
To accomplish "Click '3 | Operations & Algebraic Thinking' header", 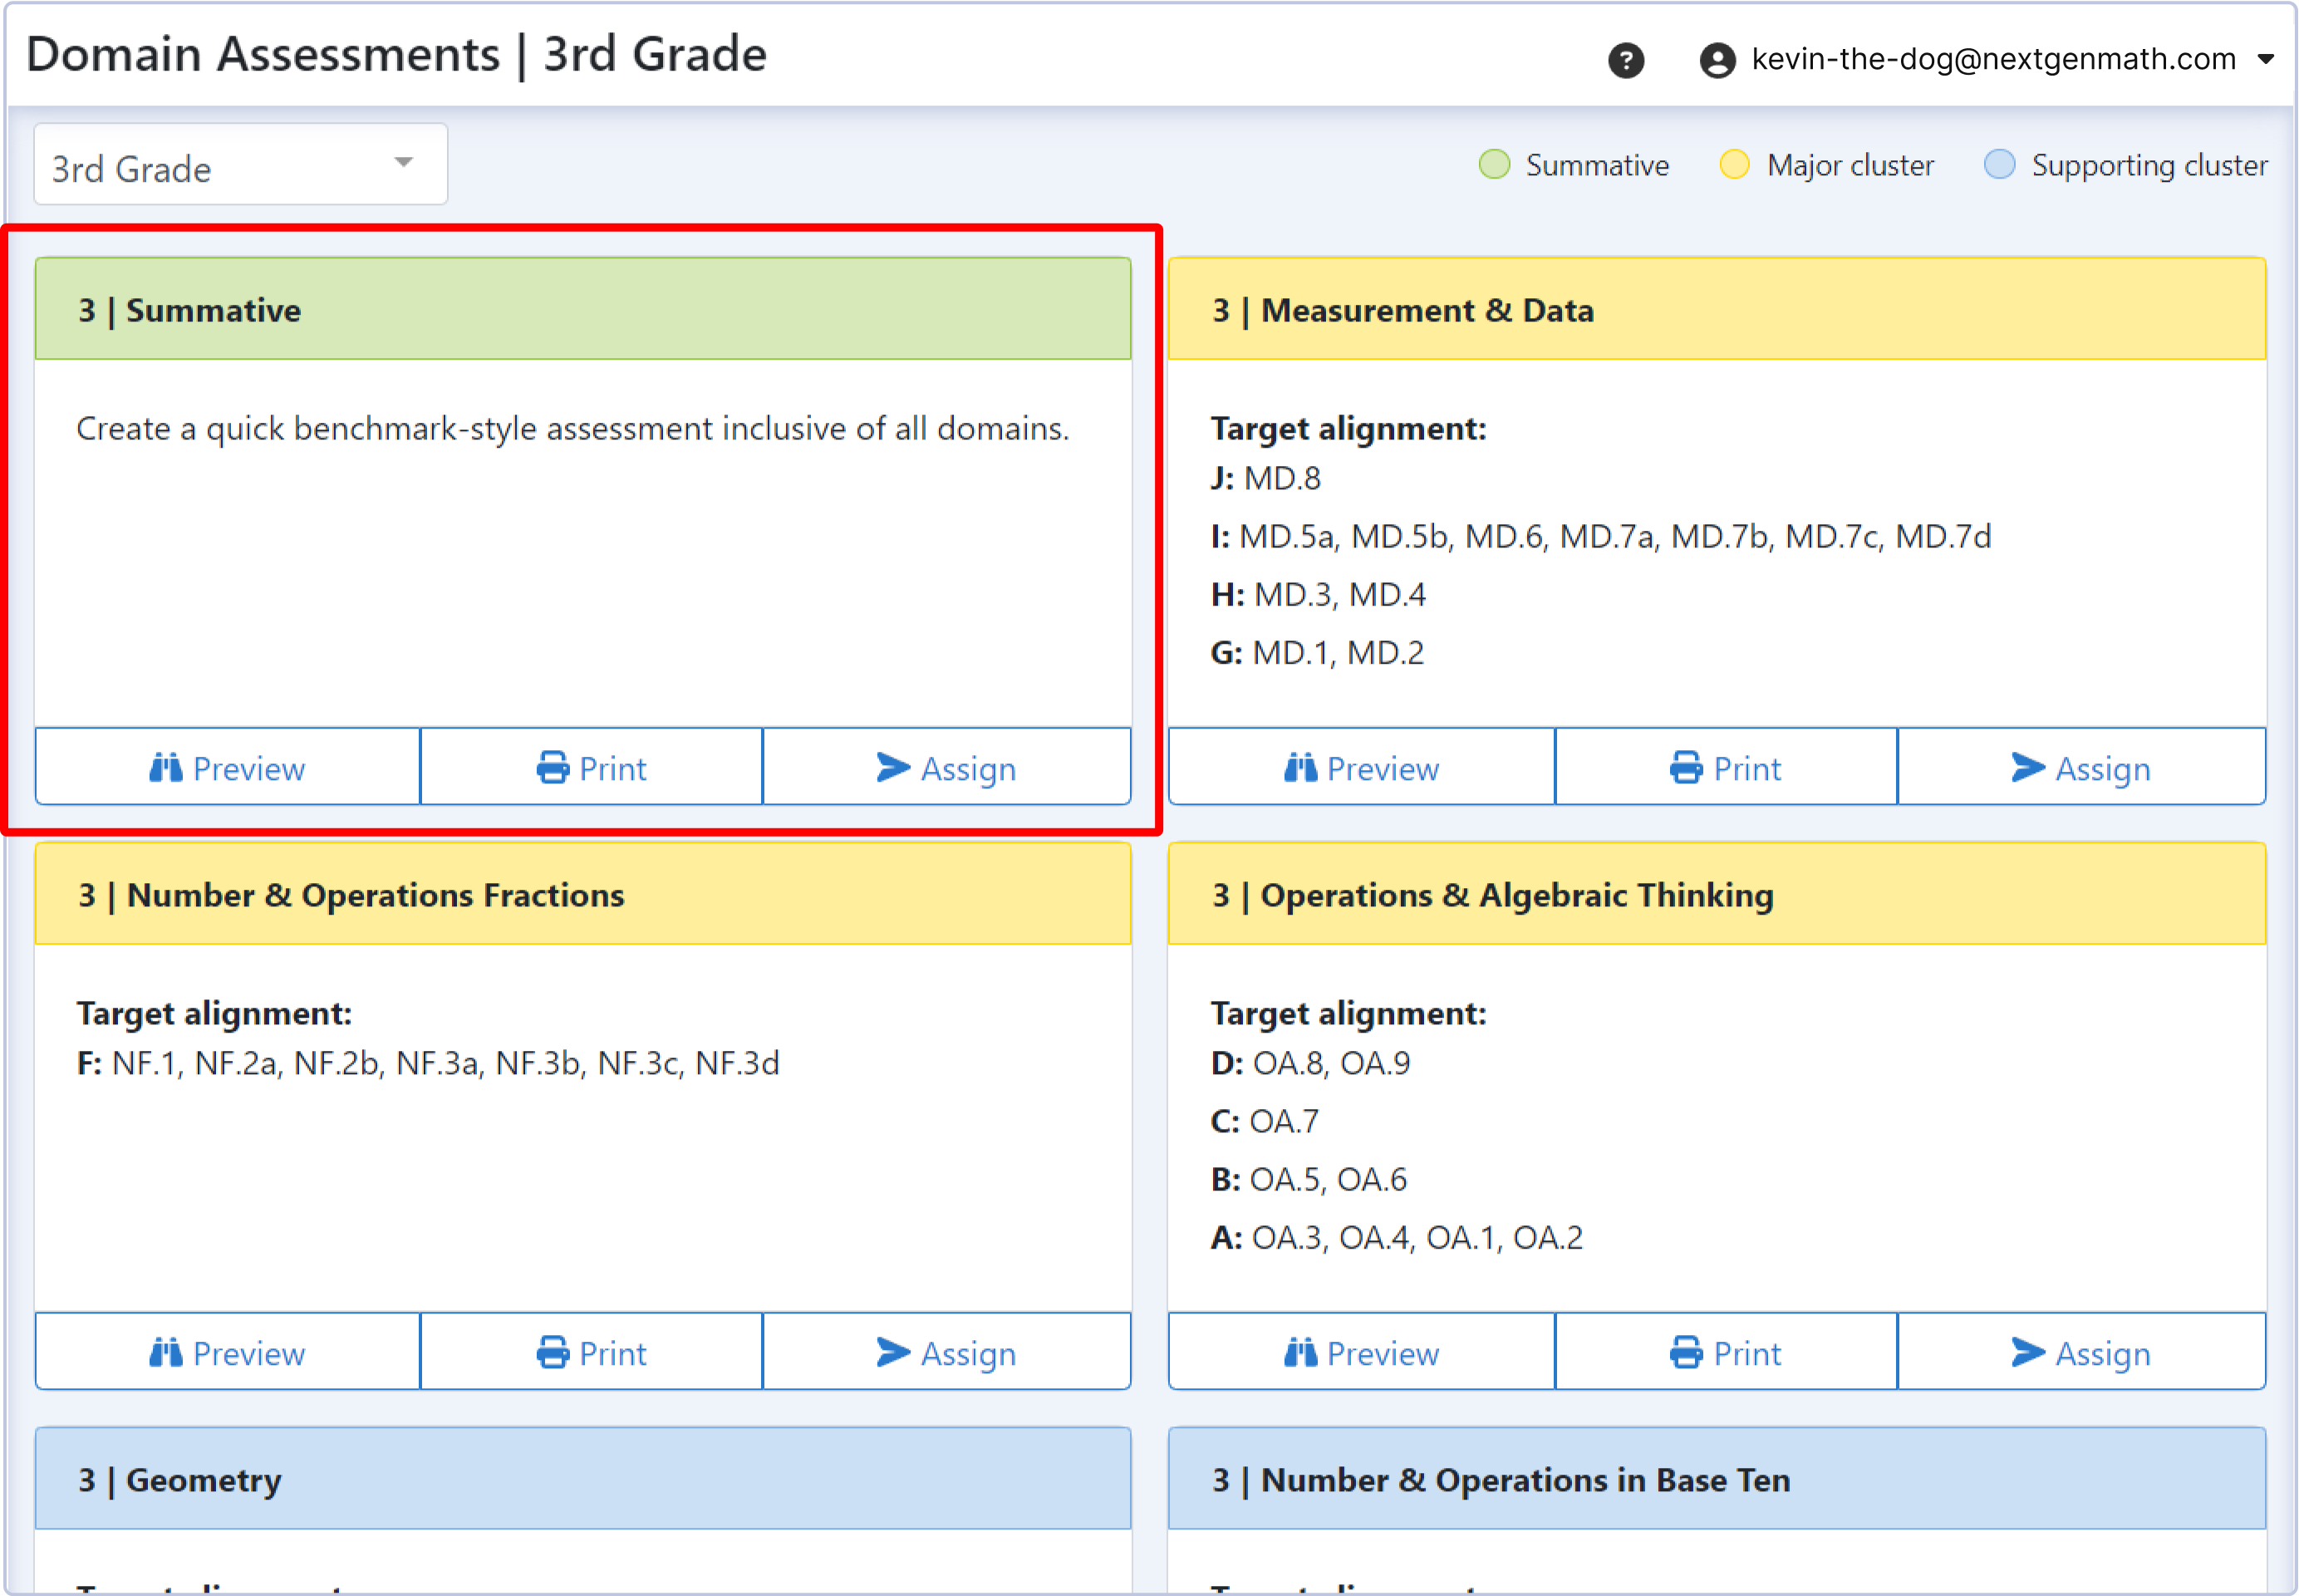I will tap(1717, 894).
